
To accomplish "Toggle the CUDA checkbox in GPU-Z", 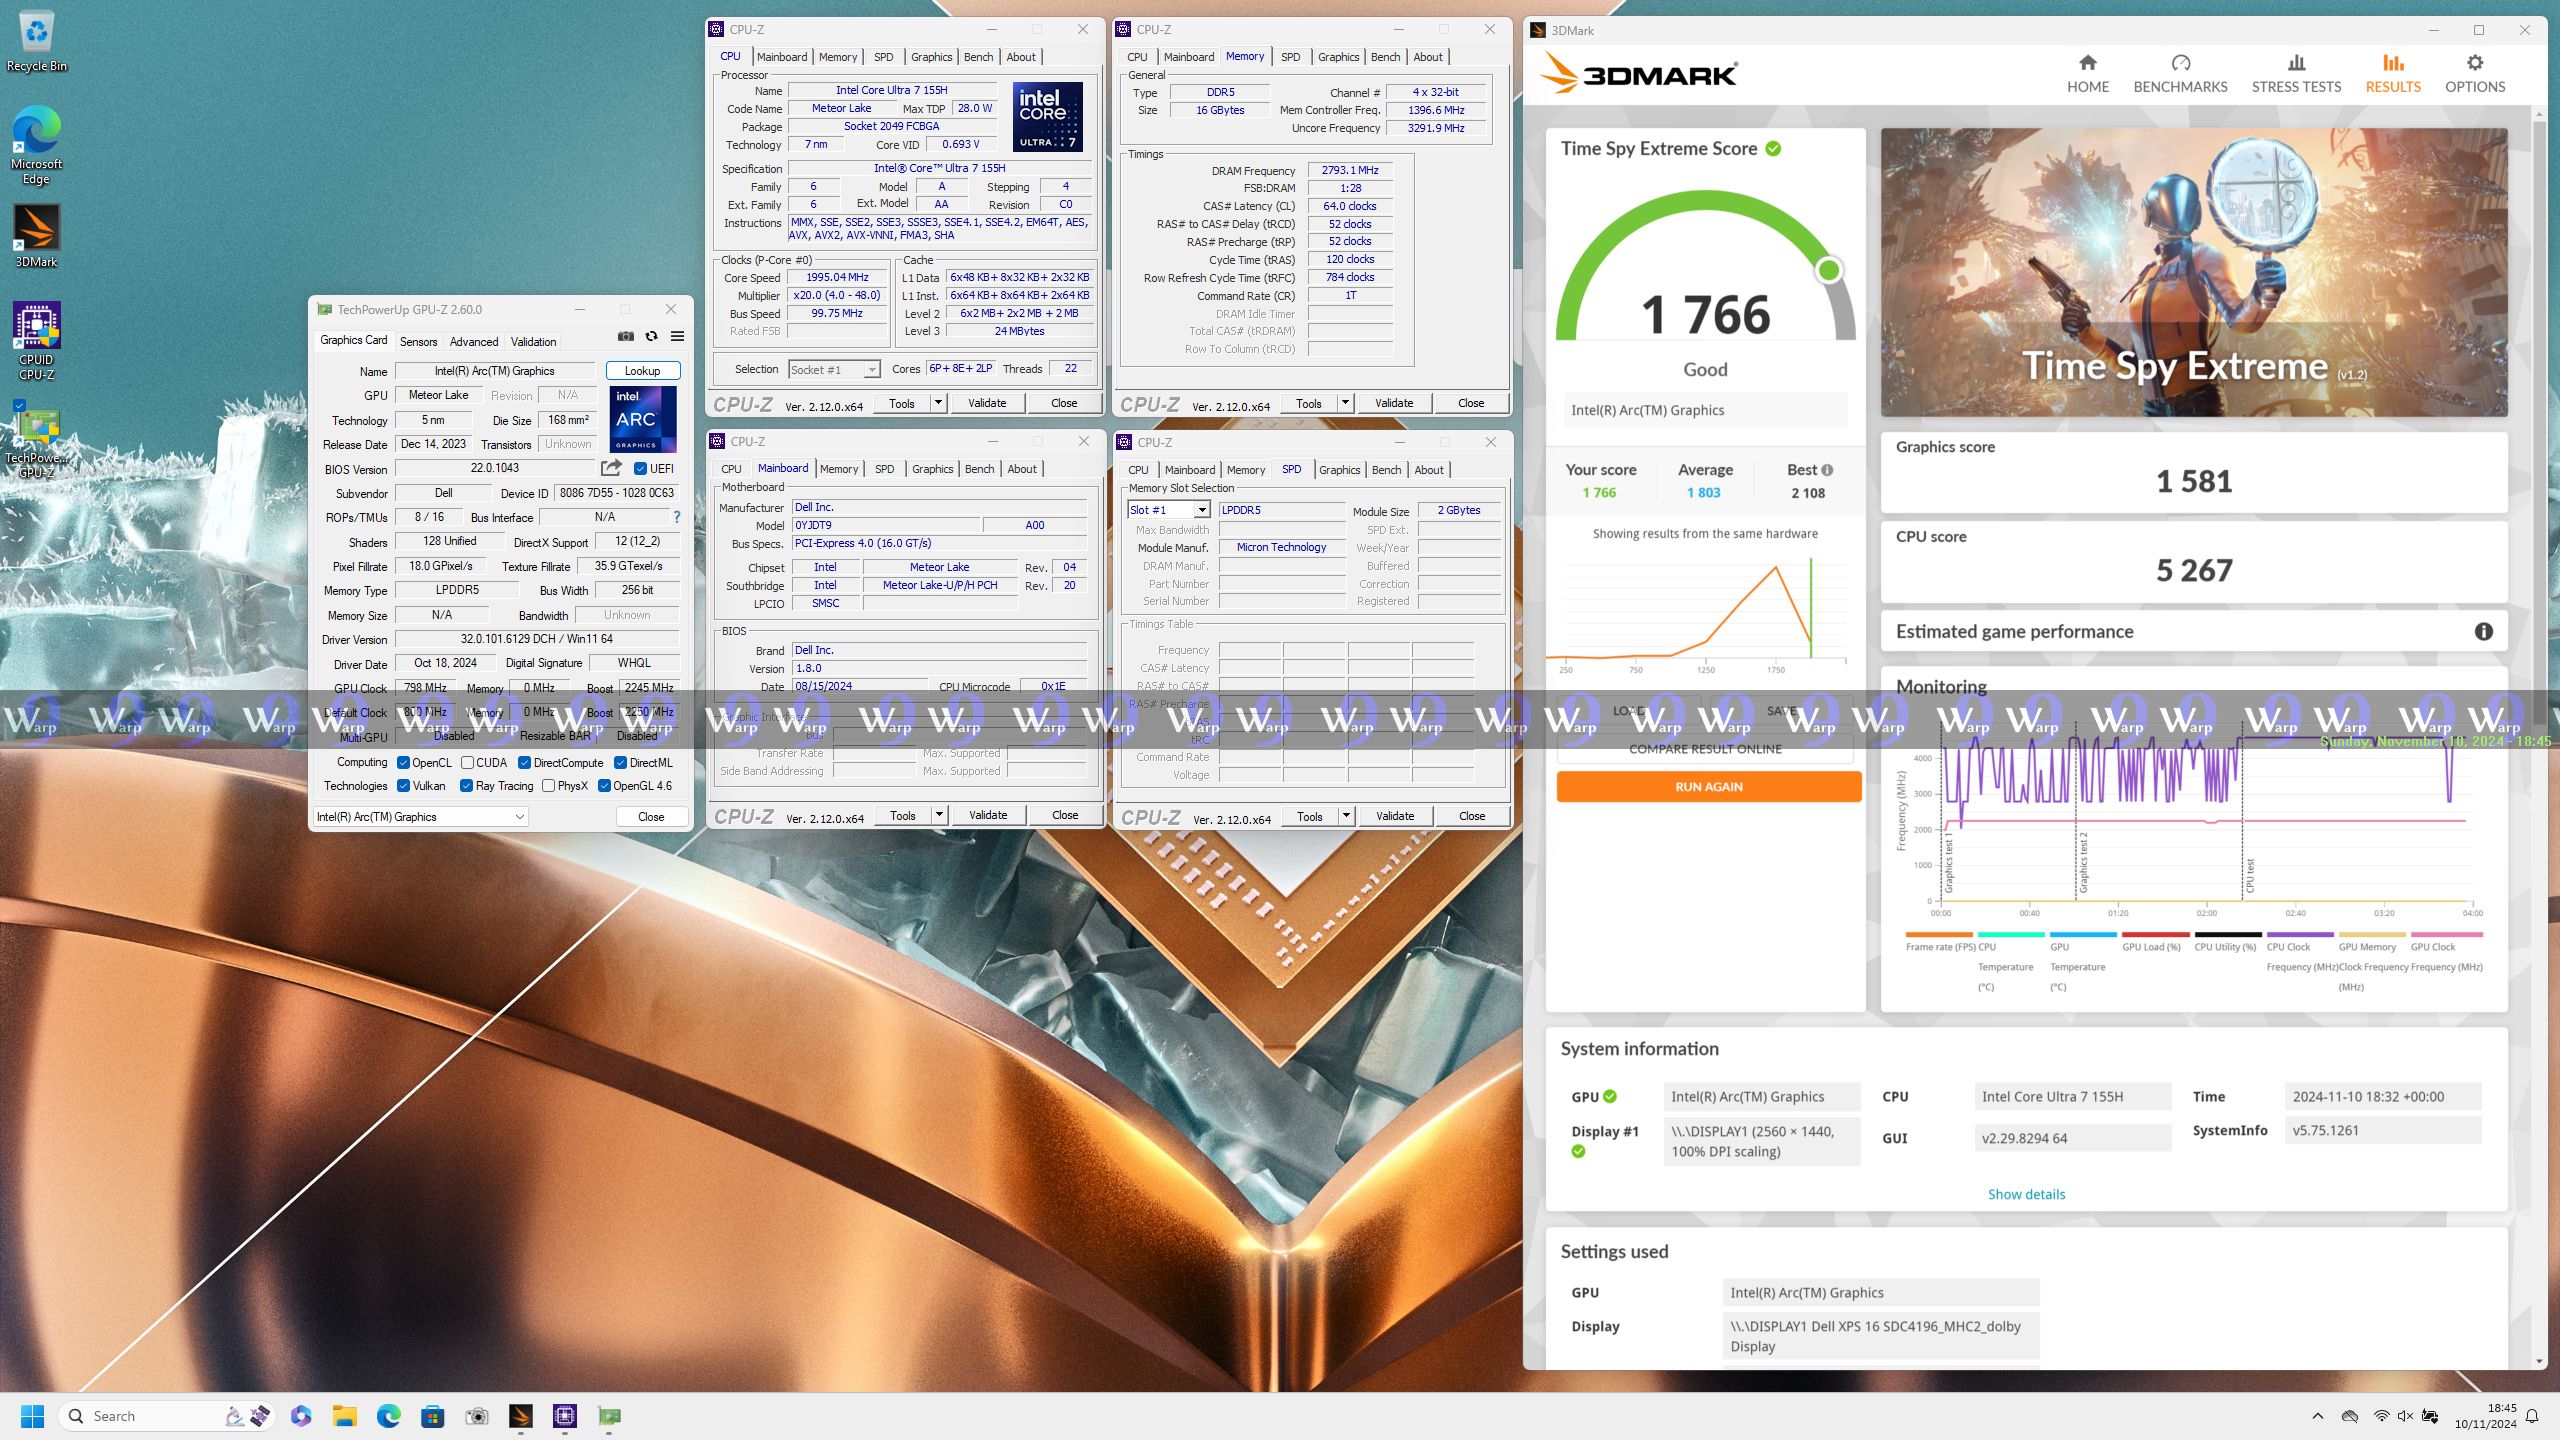I will (x=467, y=763).
